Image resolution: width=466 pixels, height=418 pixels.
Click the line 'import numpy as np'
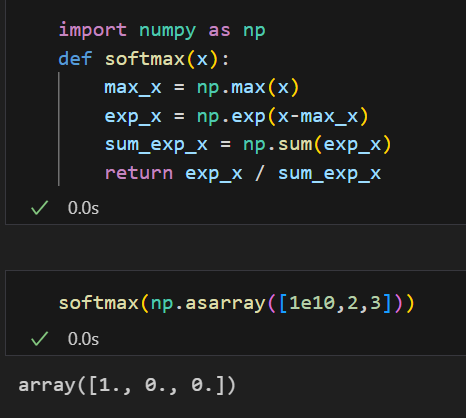pyautogui.click(x=162, y=30)
